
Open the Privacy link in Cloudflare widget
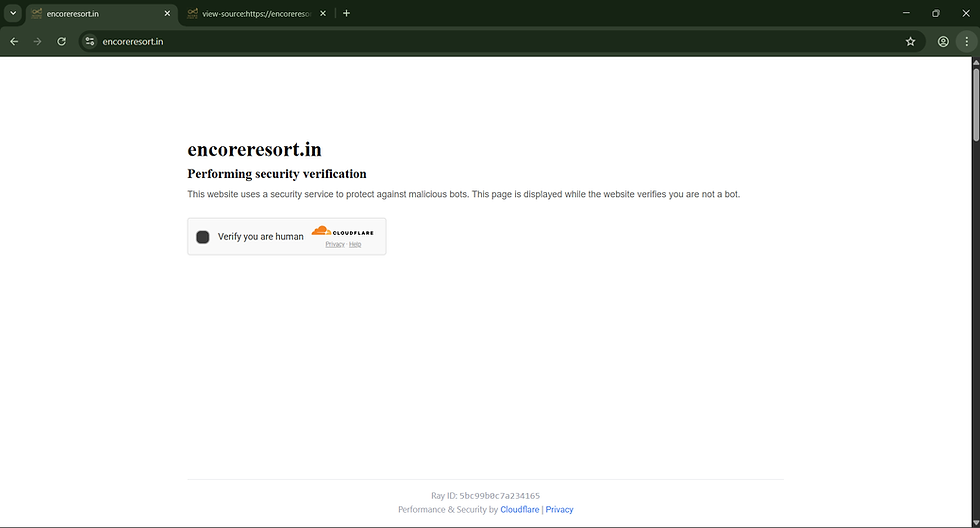(x=335, y=244)
